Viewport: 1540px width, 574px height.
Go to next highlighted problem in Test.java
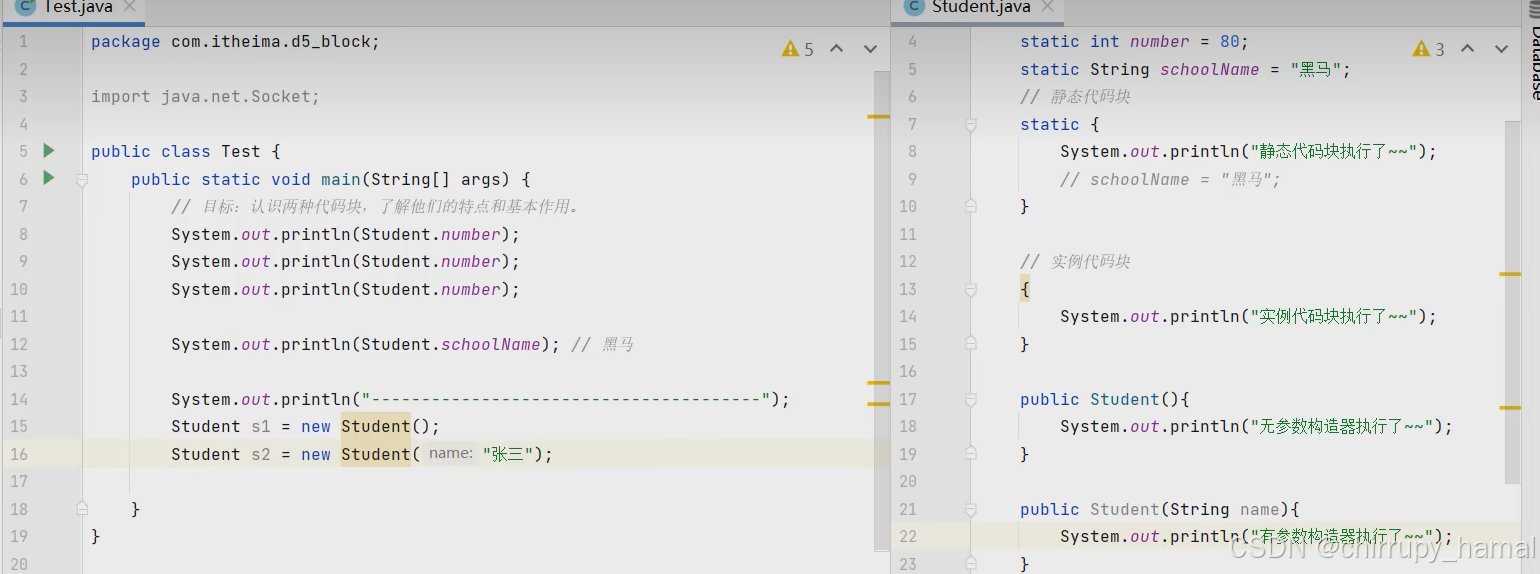point(870,49)
